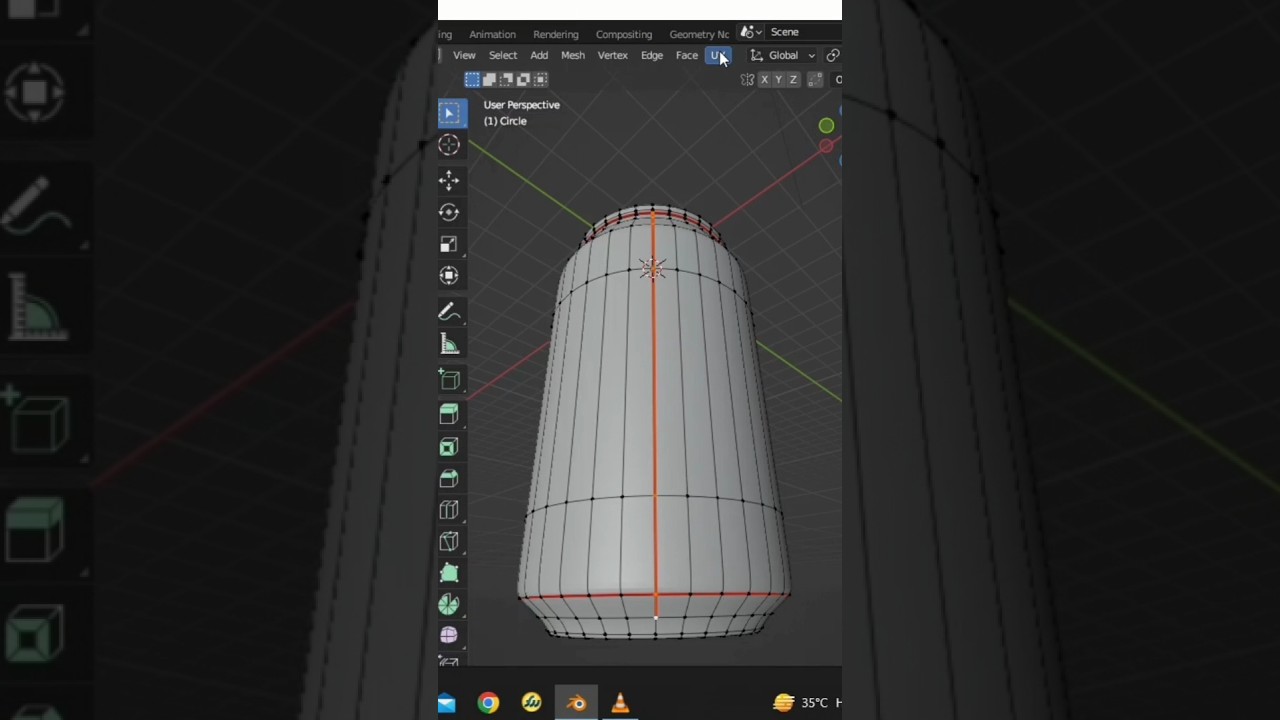Image resolution: width=1280 pixels, height=720 pixels.
Task: Select the Spin tool
Action: click(x=449, y=604)
